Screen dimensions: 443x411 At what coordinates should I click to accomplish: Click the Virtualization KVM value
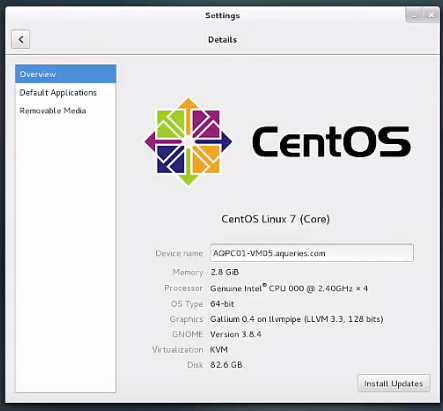[x=219, y=350]
